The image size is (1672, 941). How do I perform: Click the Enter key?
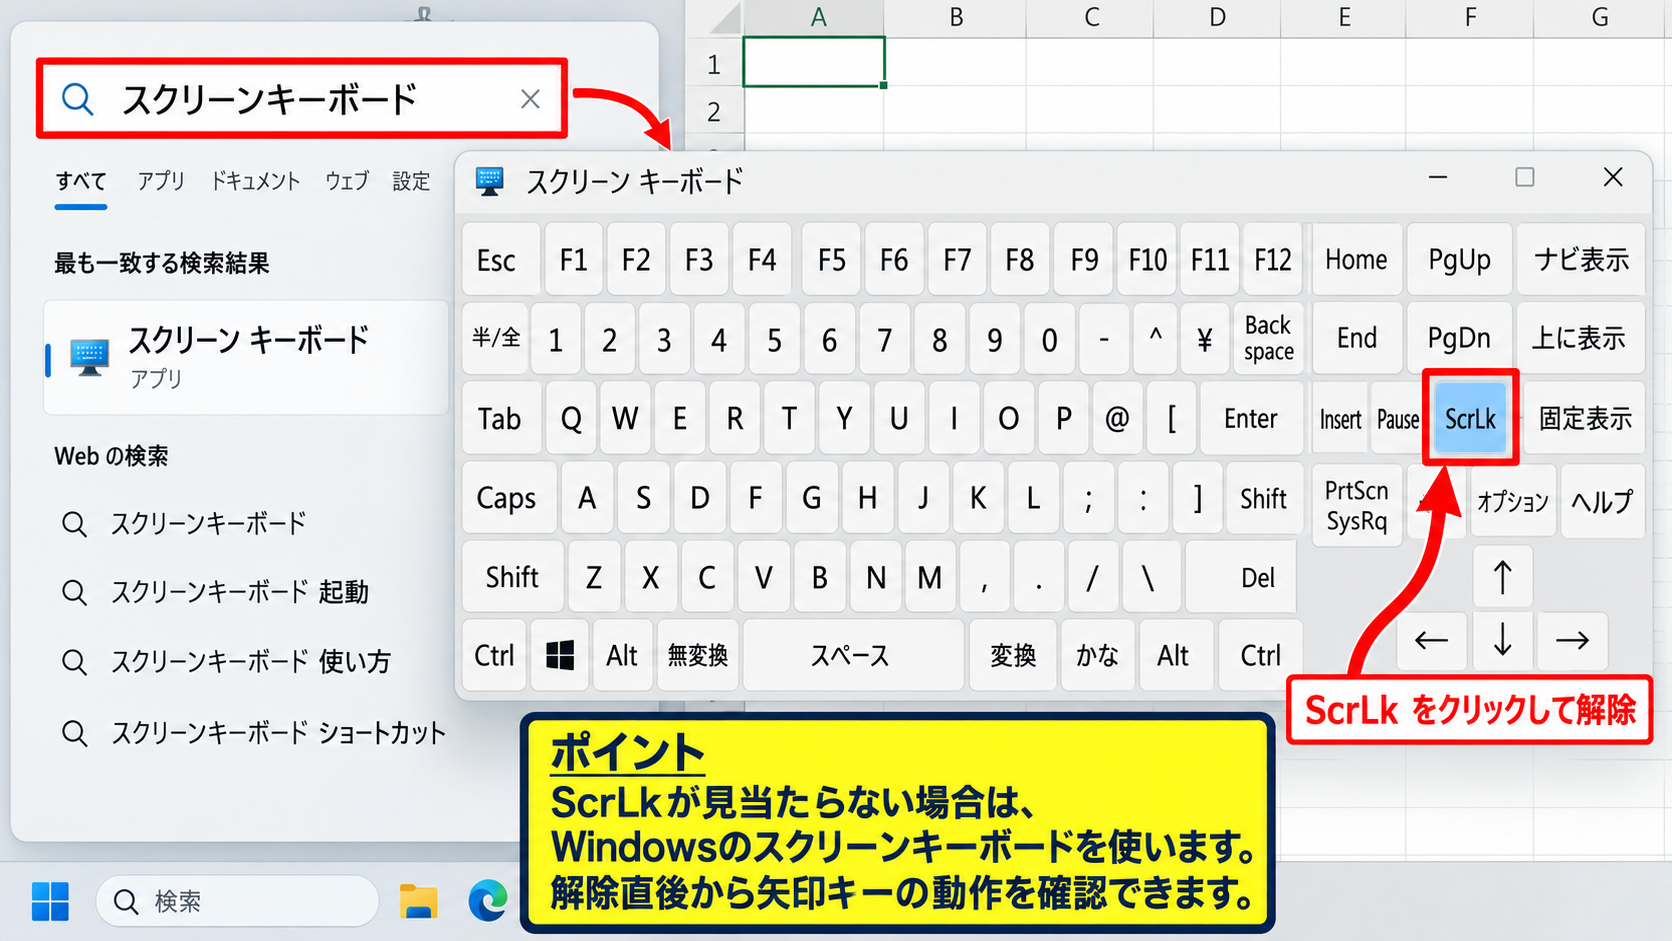tap(1251, 418)
